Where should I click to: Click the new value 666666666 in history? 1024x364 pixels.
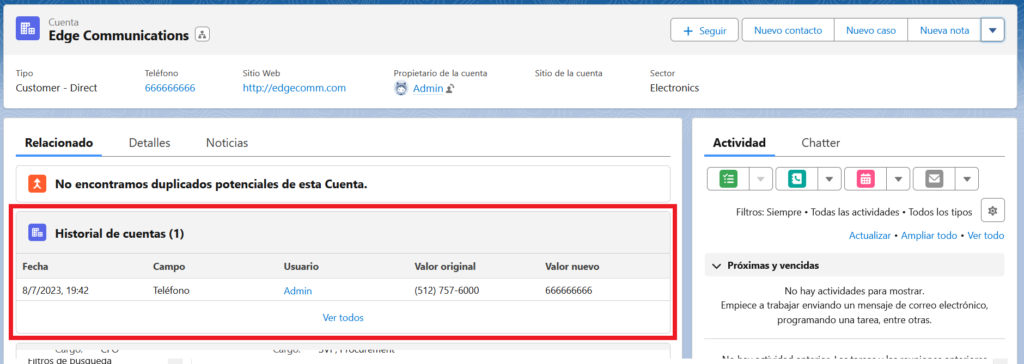click(x=569, y=291)
